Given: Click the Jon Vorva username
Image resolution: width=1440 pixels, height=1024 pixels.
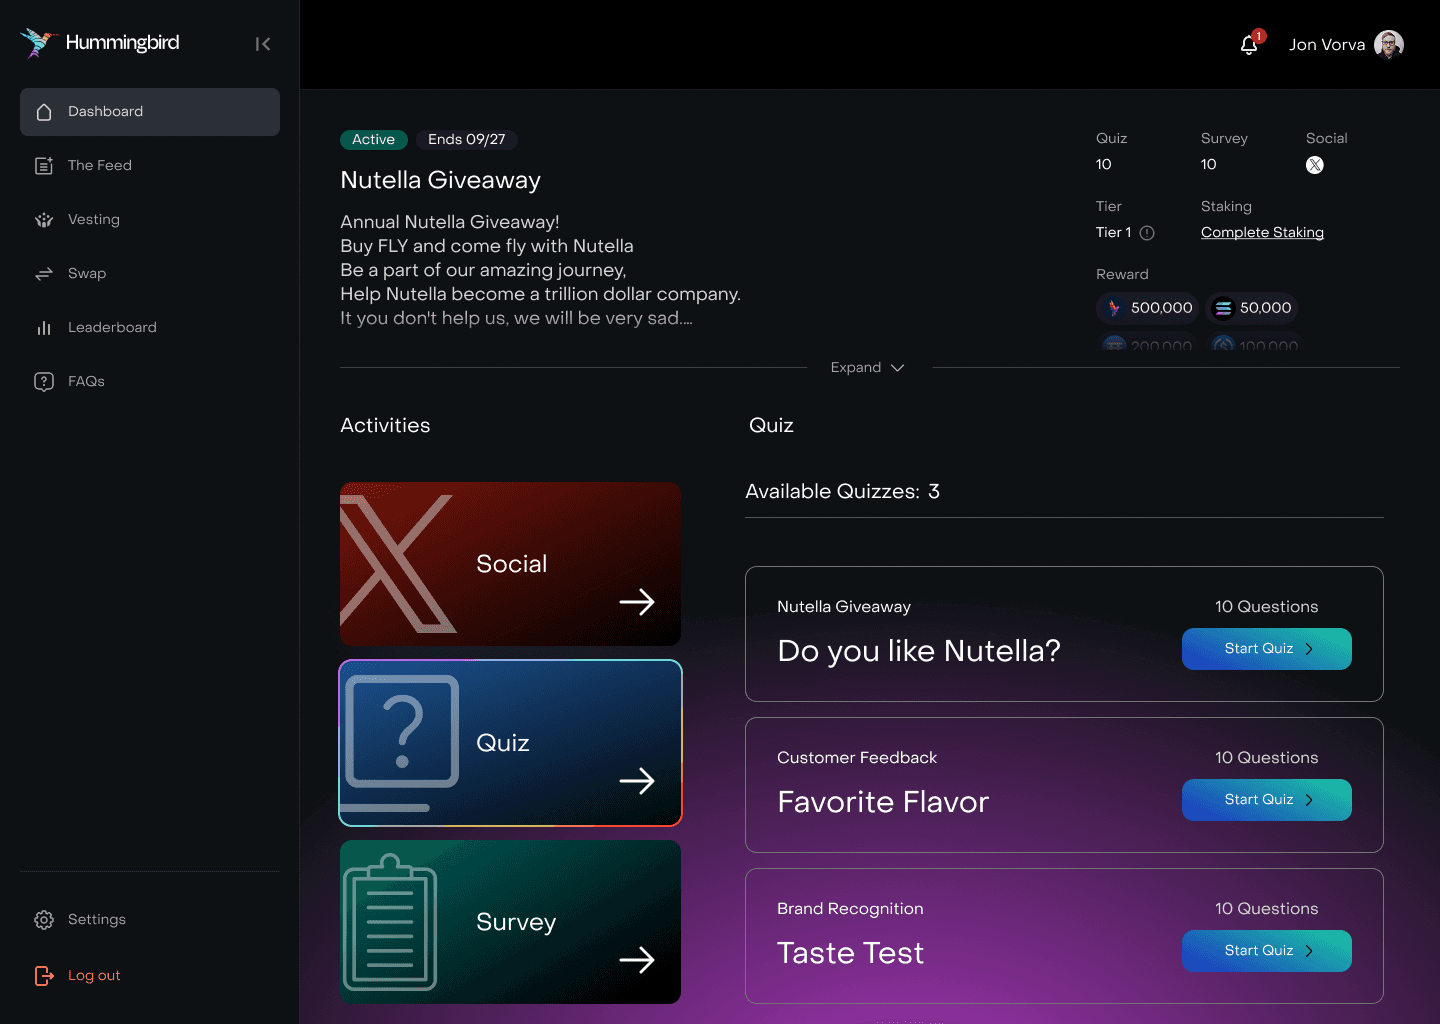Looking at the screenshot, I should (1327, 45).
